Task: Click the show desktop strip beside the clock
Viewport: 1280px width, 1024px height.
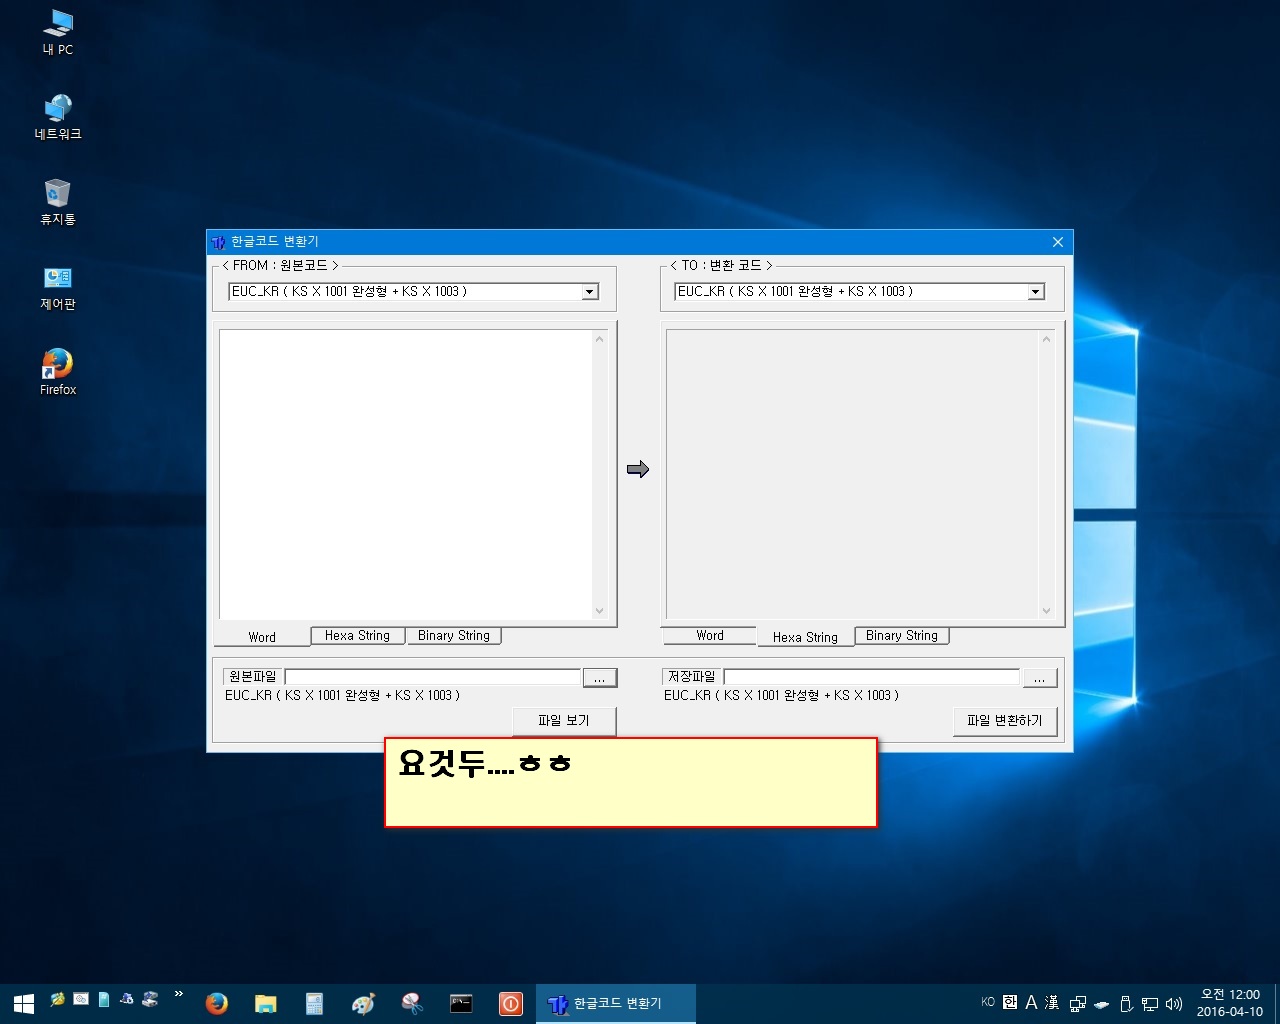Action: pos(1277,1003)
